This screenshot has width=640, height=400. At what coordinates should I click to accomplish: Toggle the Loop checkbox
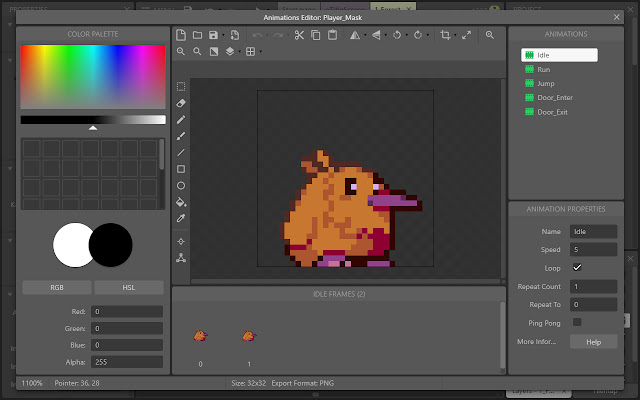tap(577, 268)
